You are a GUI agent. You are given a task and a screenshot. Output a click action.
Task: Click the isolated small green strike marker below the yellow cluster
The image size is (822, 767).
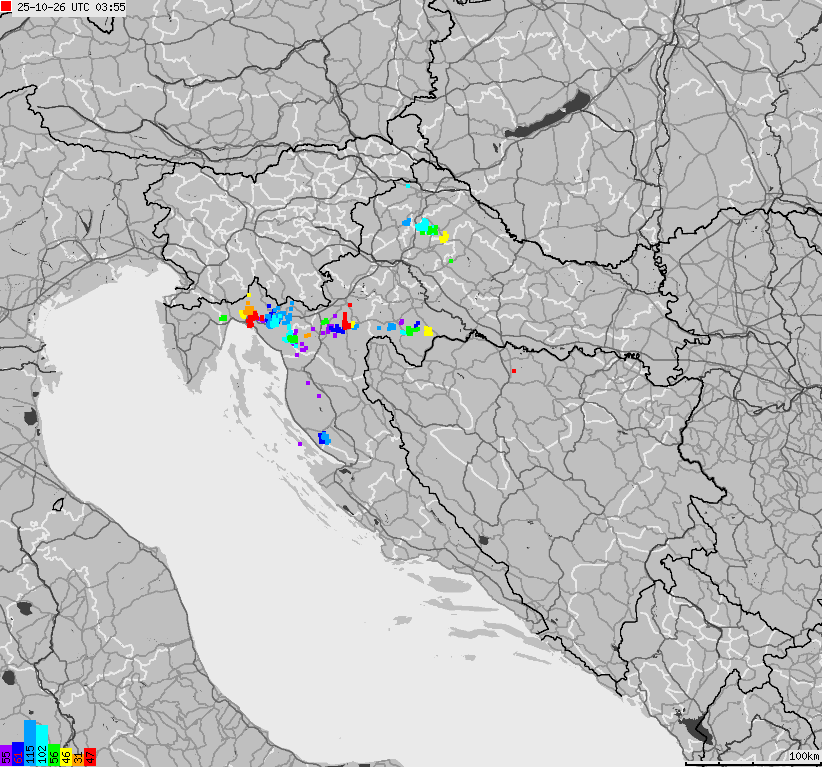coord(451,261)
